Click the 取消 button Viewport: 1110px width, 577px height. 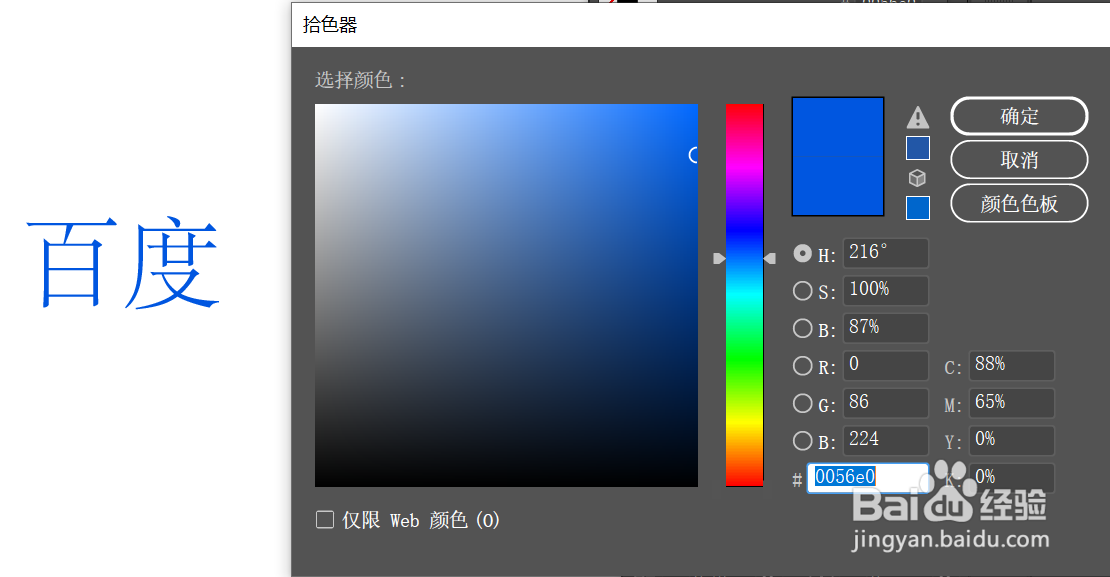pyautogui.click(x=1019, y=160)
